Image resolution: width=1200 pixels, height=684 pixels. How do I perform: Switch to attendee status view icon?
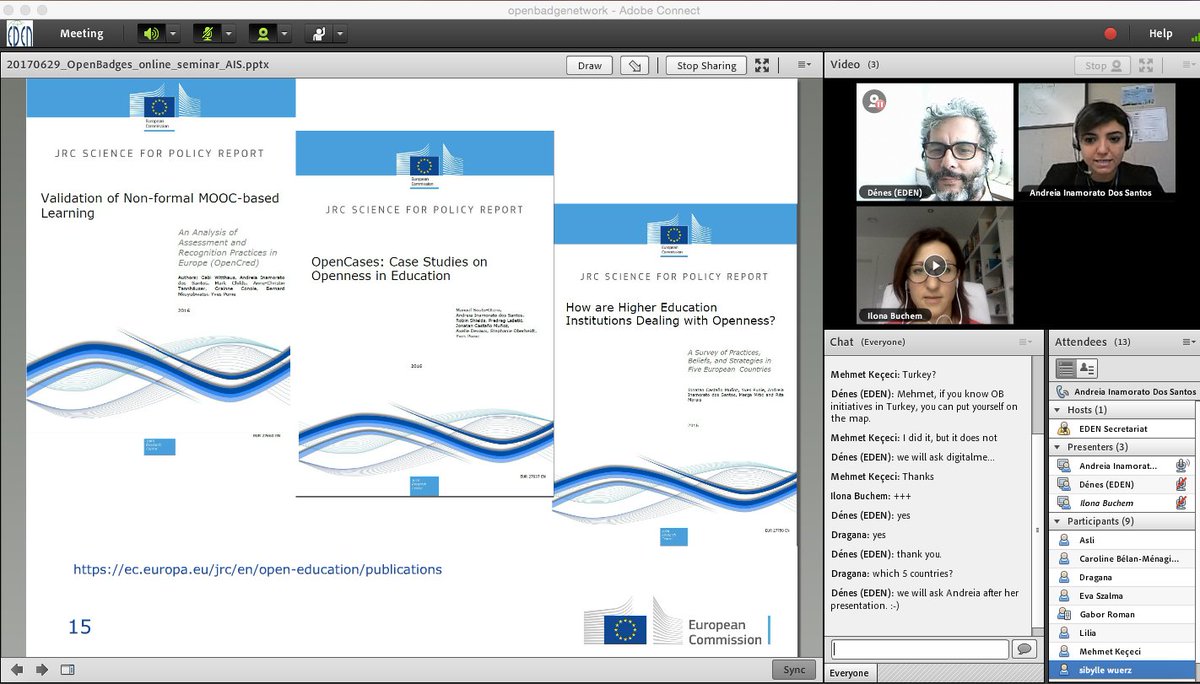(1087, 369)
